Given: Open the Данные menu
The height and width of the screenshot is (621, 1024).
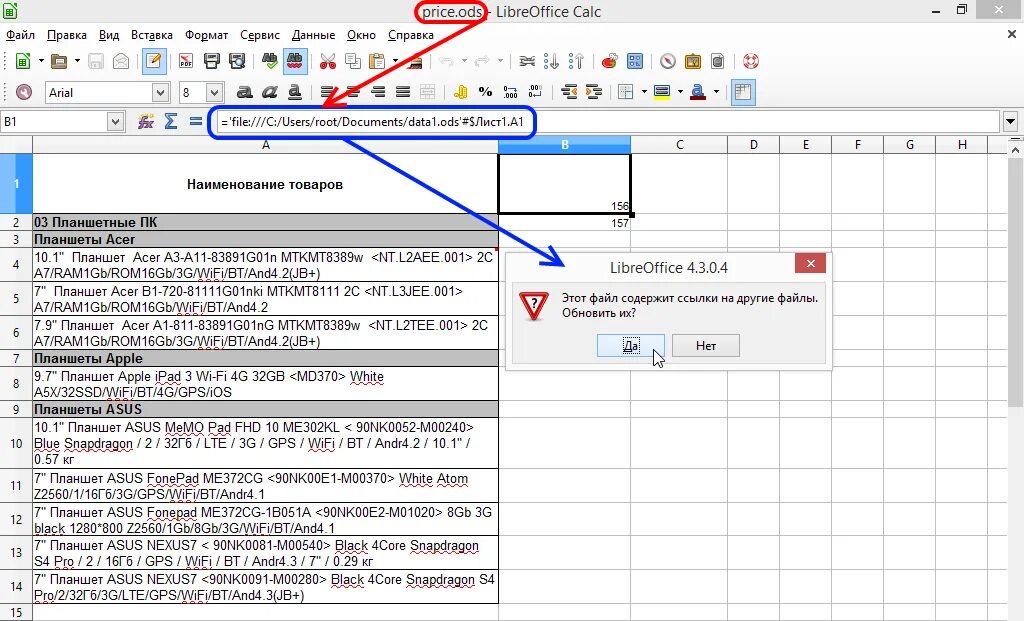Looking at the screenshot, I should coord(313,35).
